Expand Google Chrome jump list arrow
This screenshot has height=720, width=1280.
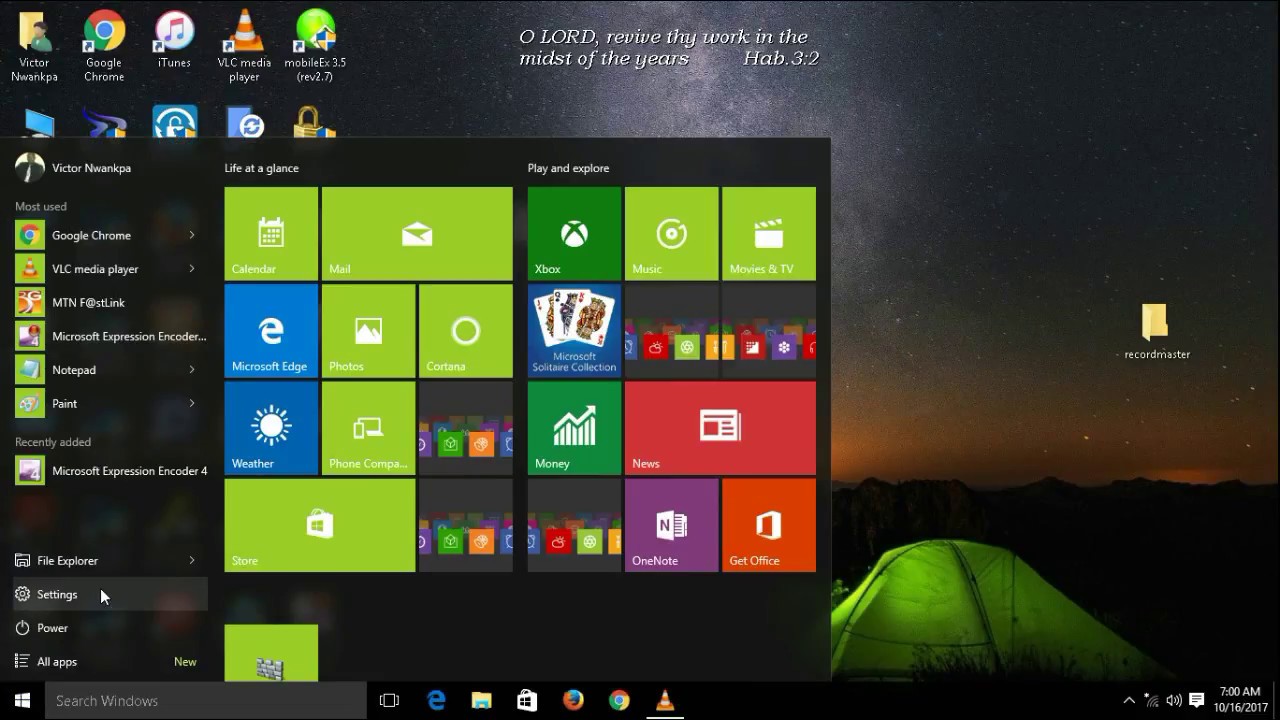pyautogui.click(x=191, y=235)
